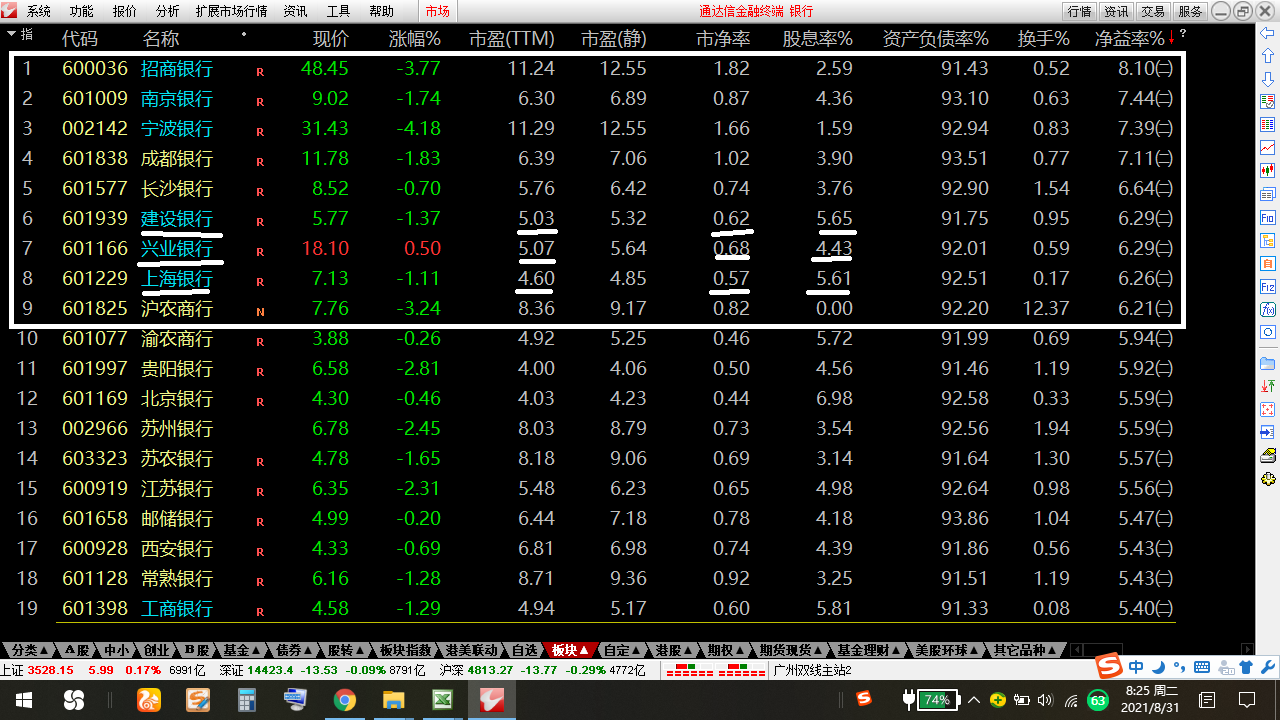Select the 市场 tab in the title bar
Image resolution: width=1280 pixels, height=720 pixels.
click(438, 11)
